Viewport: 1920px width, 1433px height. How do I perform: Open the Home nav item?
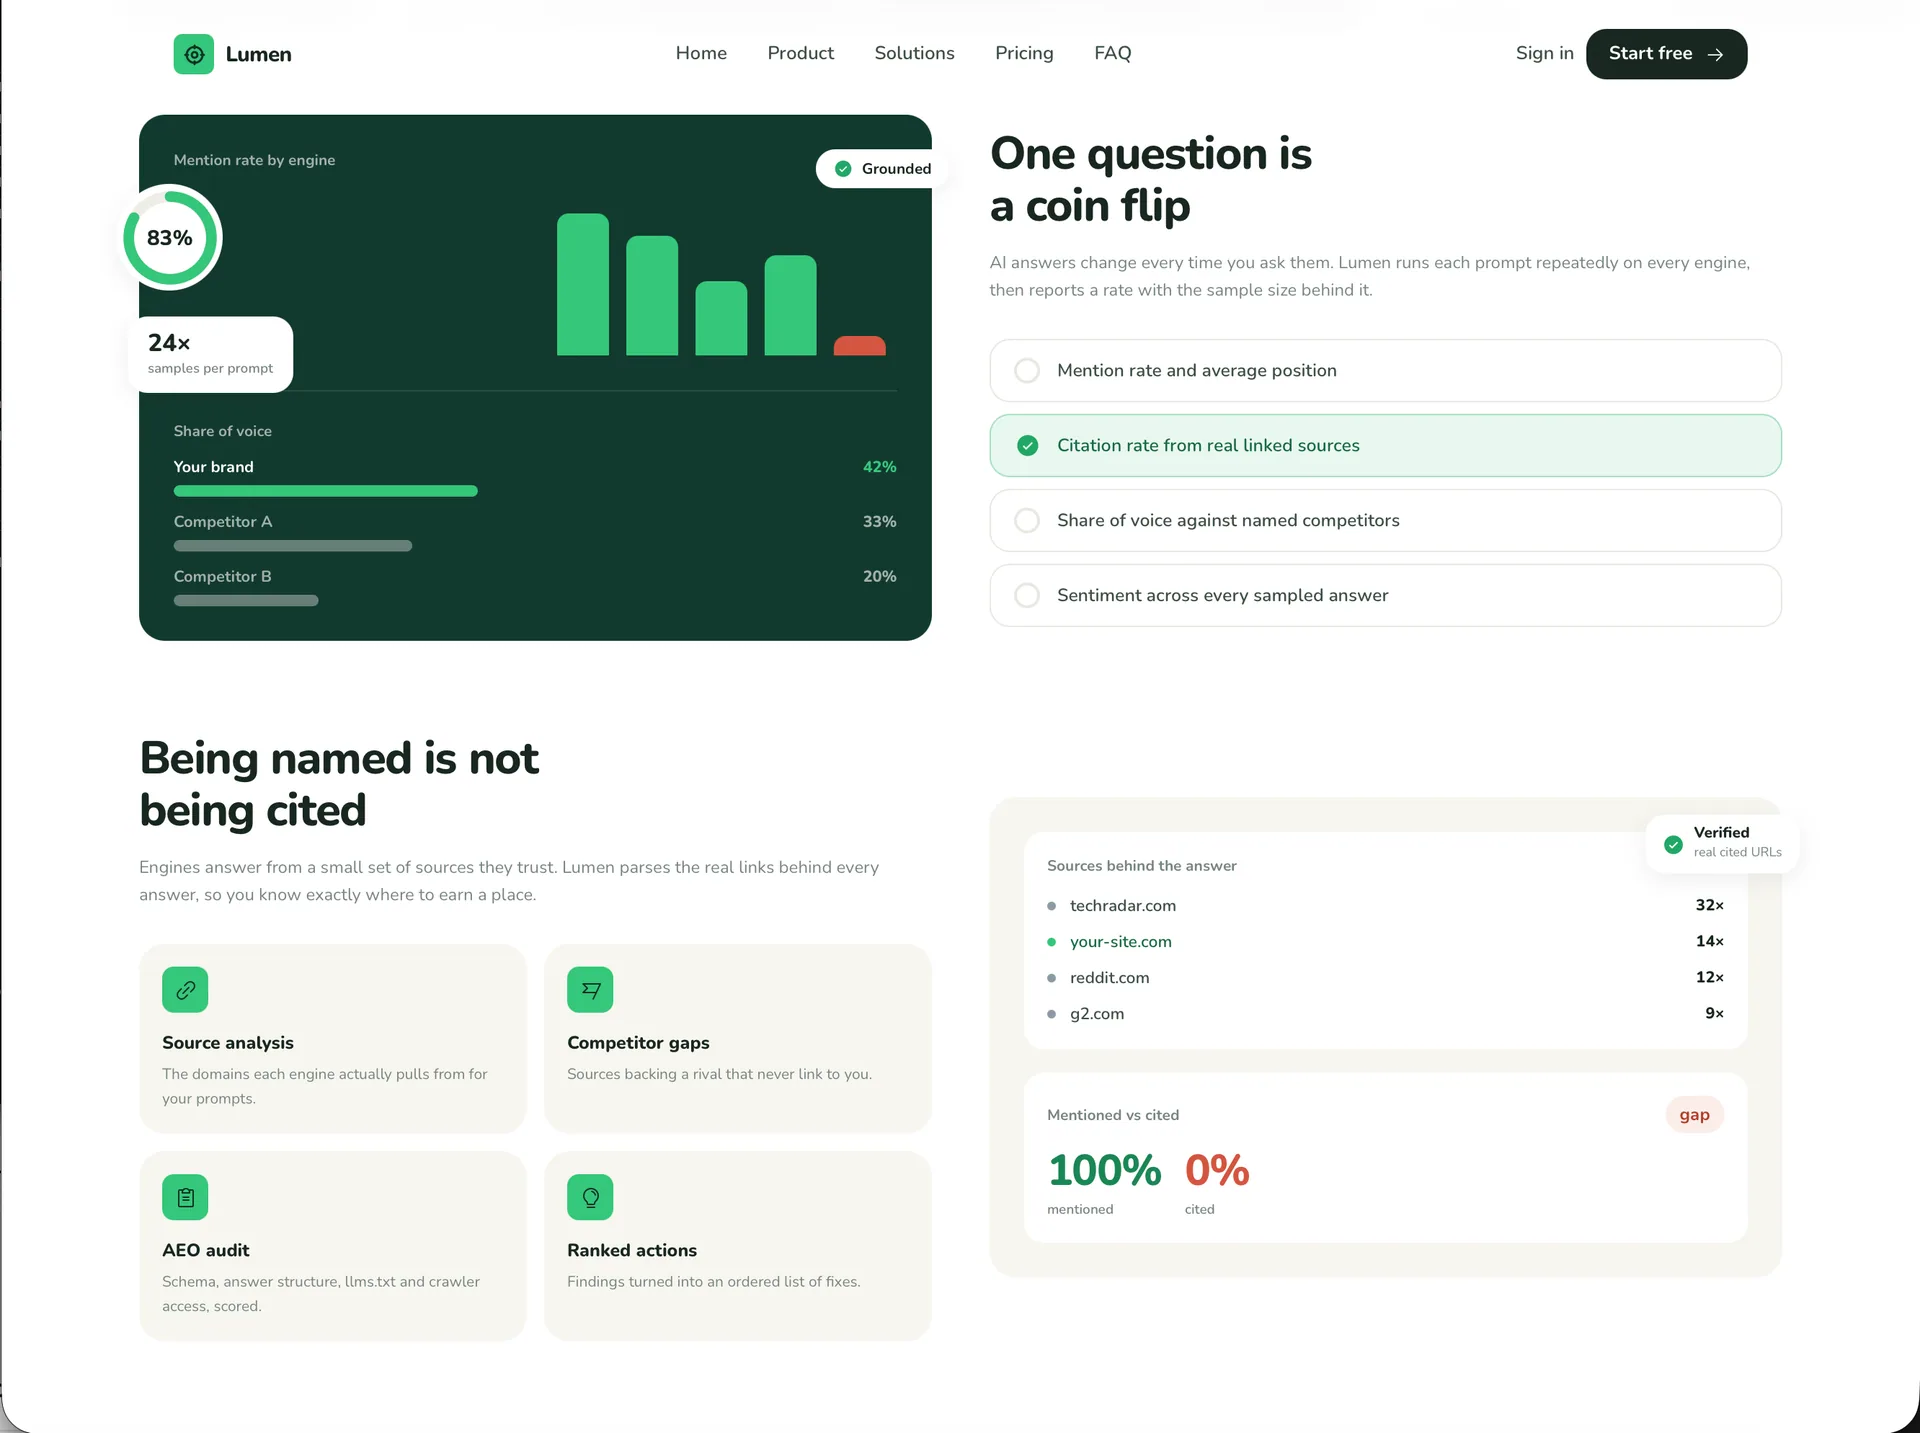tap(701, 53)
